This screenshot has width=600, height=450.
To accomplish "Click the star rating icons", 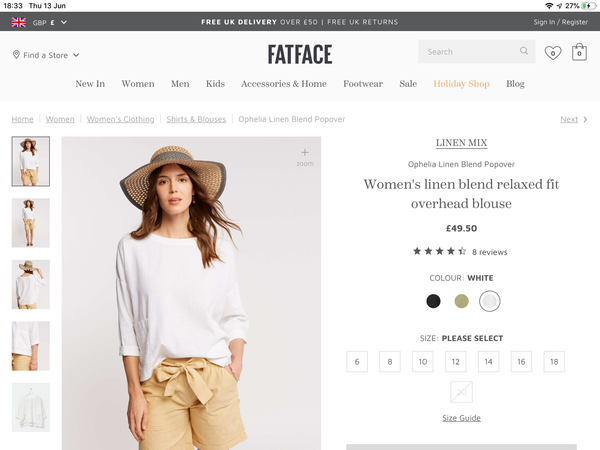I will pos(440,251).
